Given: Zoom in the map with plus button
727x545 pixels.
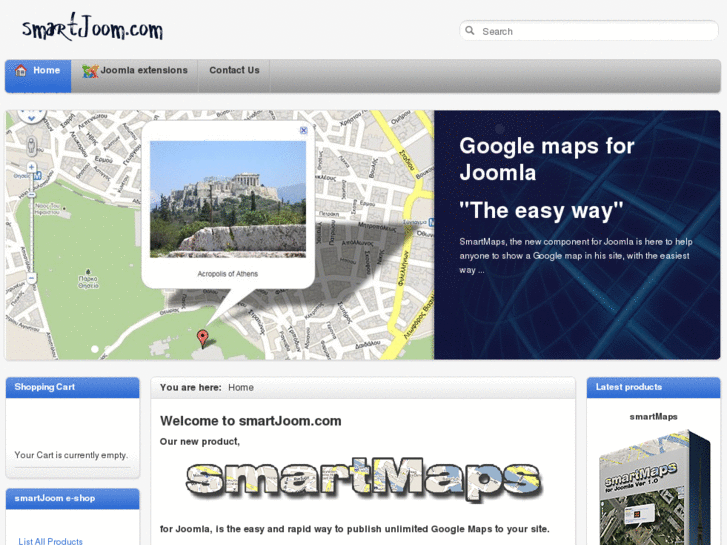Looking at the screenshot, I should (32, 167).
